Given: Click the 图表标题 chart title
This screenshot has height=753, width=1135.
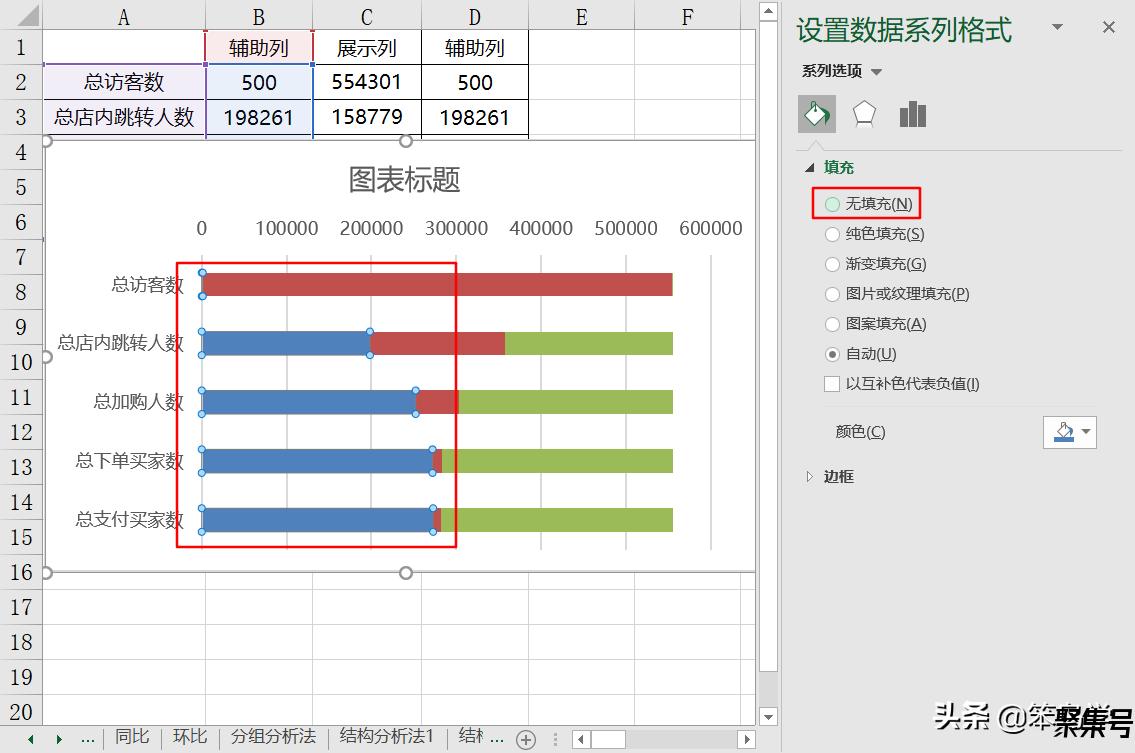Looking at the screenshot, I should tap(404, 180).
